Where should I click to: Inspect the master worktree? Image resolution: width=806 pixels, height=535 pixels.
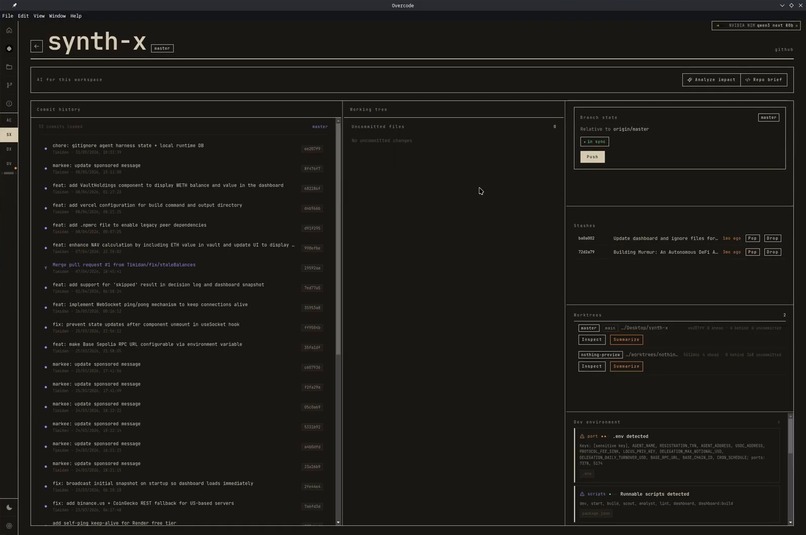tap(591, 340)
